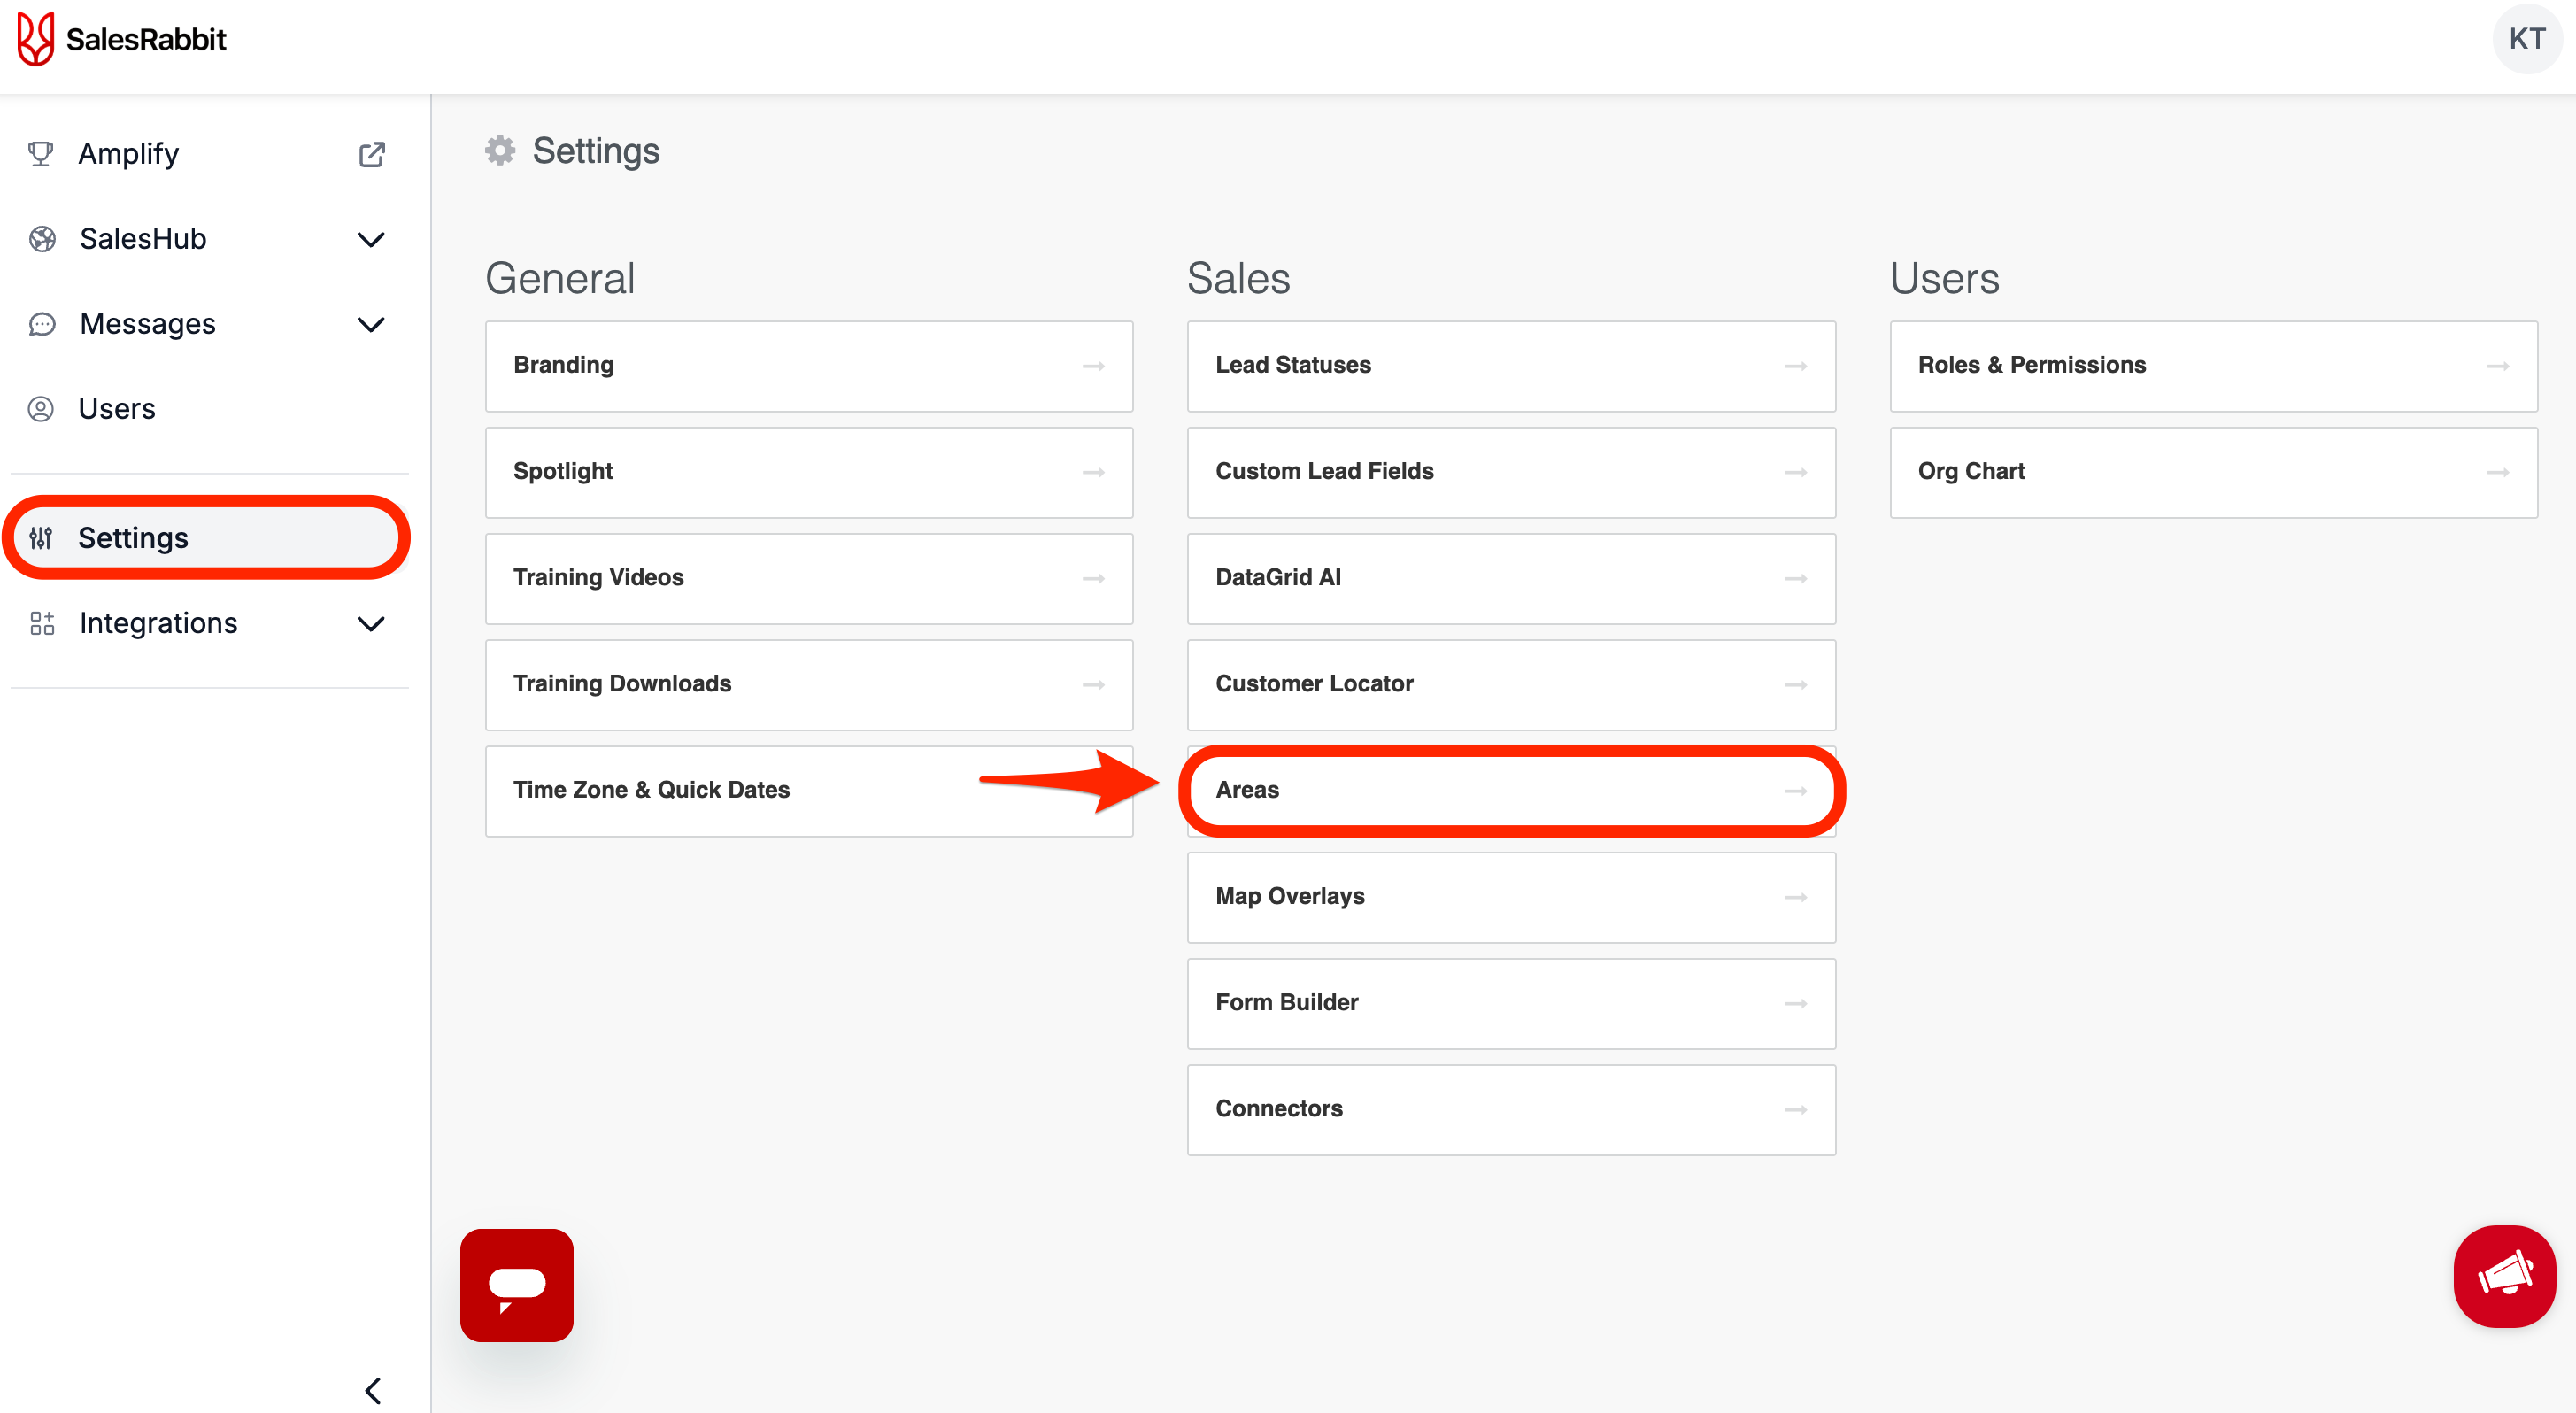Open Training Videos settings

pos(809,578)
